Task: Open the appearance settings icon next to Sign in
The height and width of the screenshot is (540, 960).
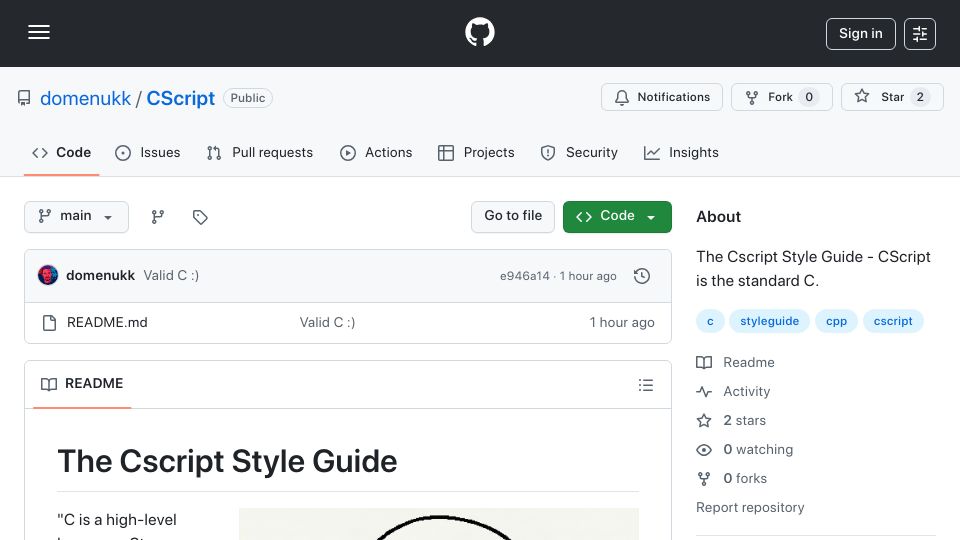Action: pyautogui.click(x=920, y=34)
